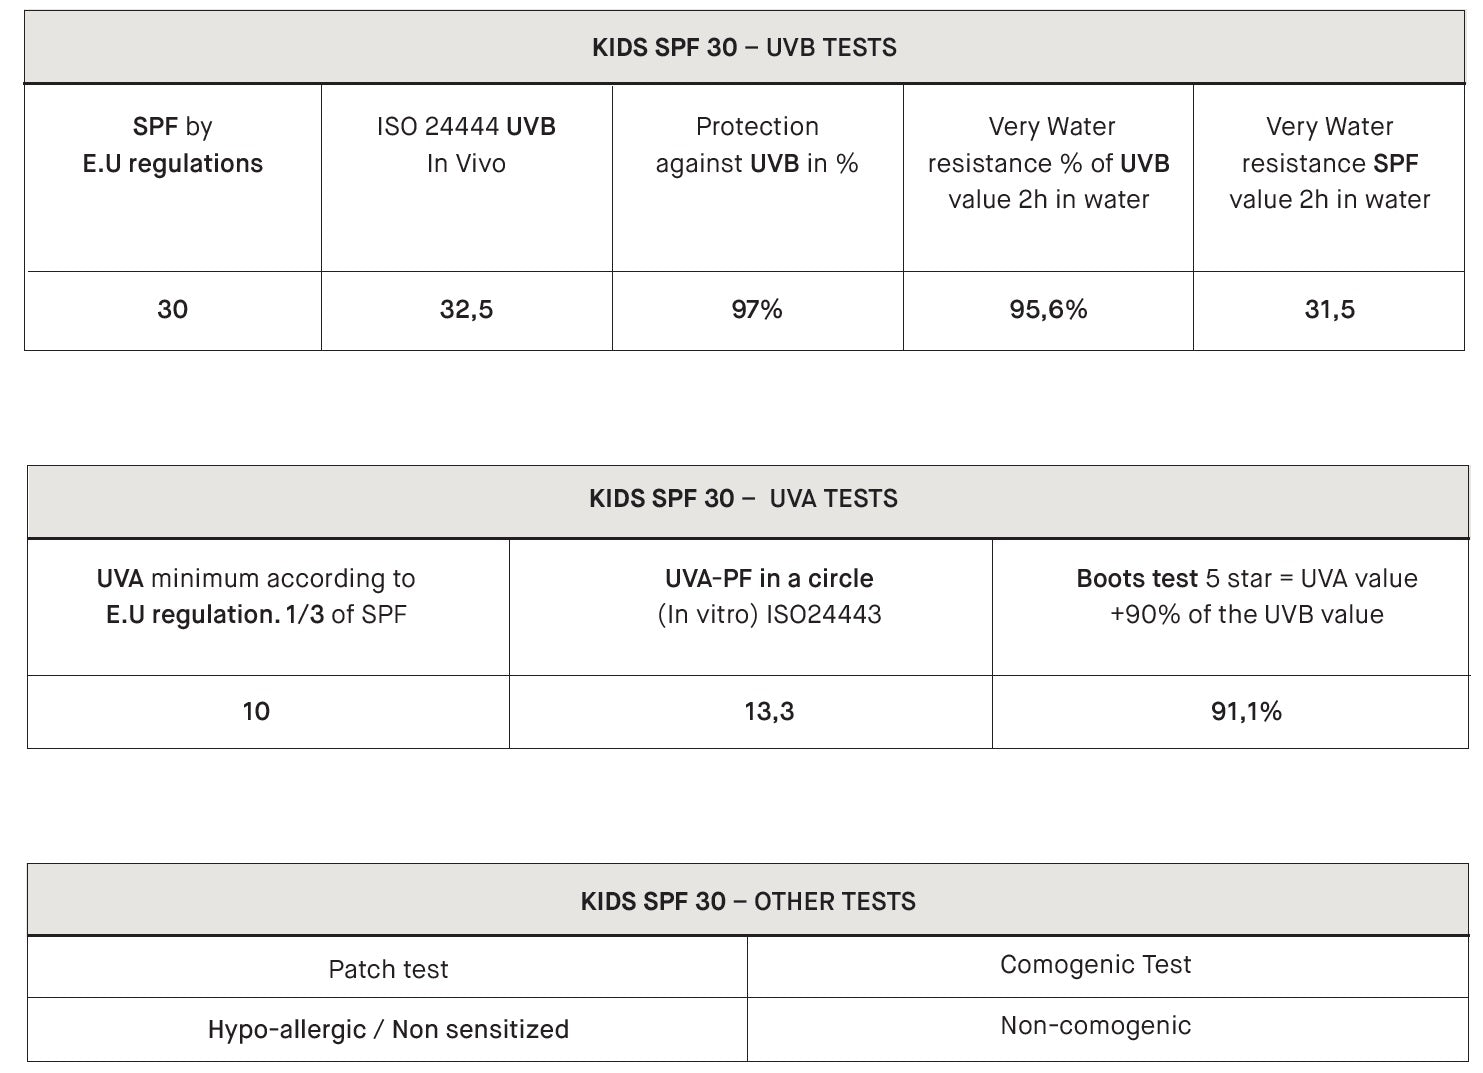The image size is (1483, 1073).
Task: Click the Comogenic Test cell
Action: click(1095, 965)
